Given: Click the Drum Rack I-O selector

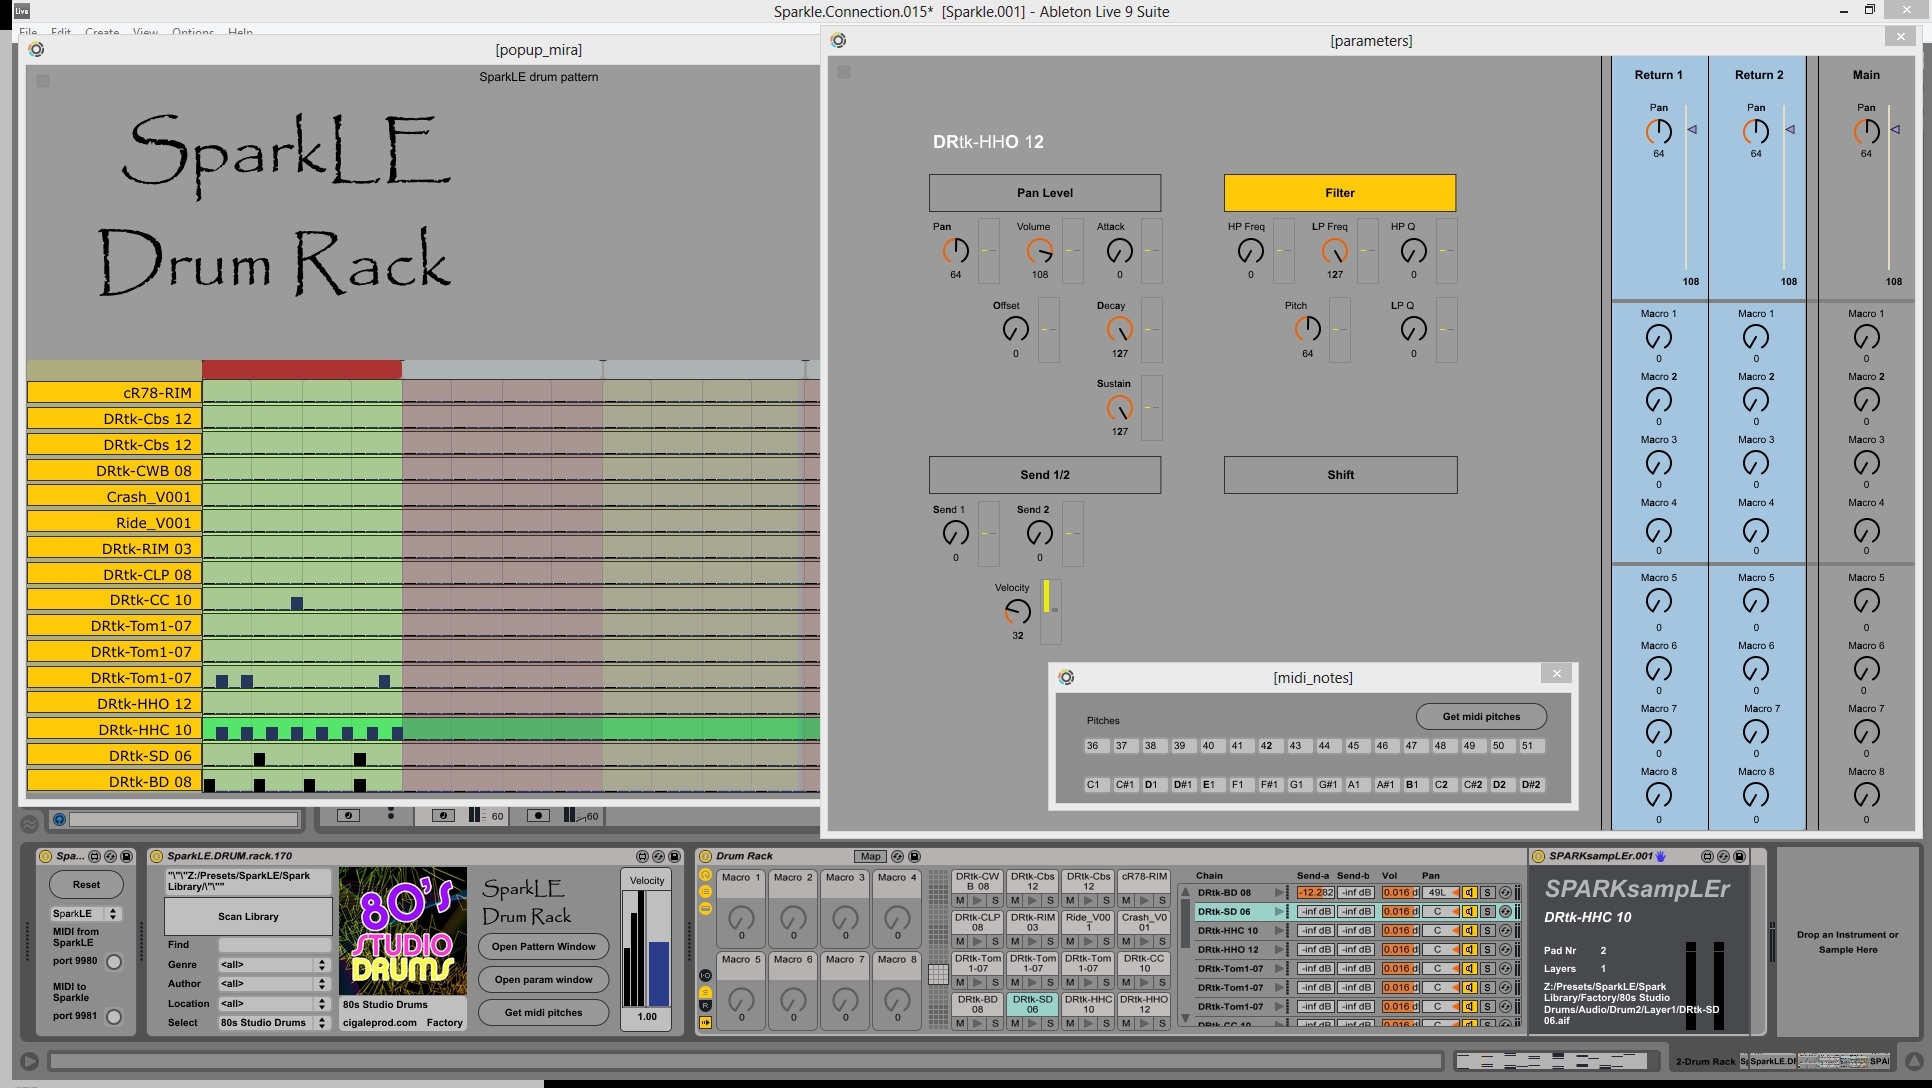Looking at the screenshot, I should 705,975.
